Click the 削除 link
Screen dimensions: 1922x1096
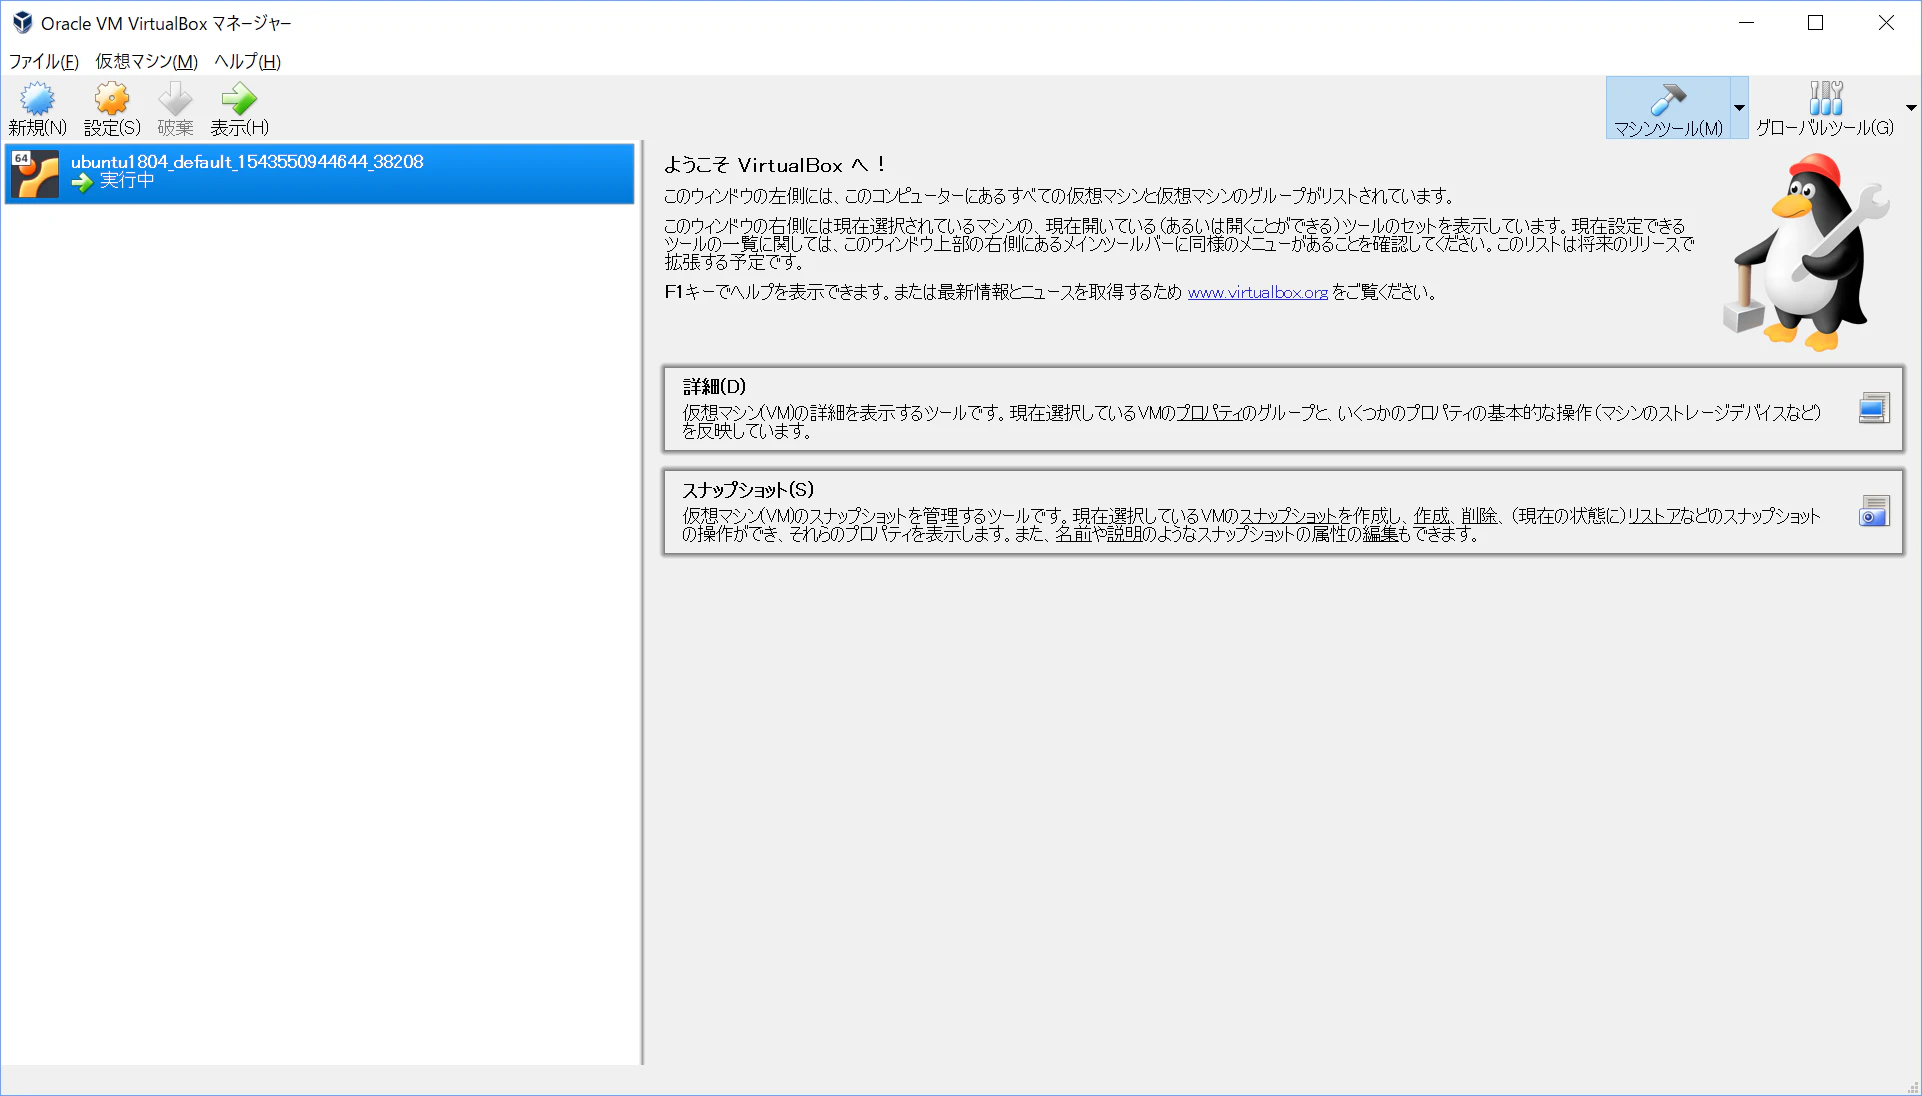pos(1479,516)
